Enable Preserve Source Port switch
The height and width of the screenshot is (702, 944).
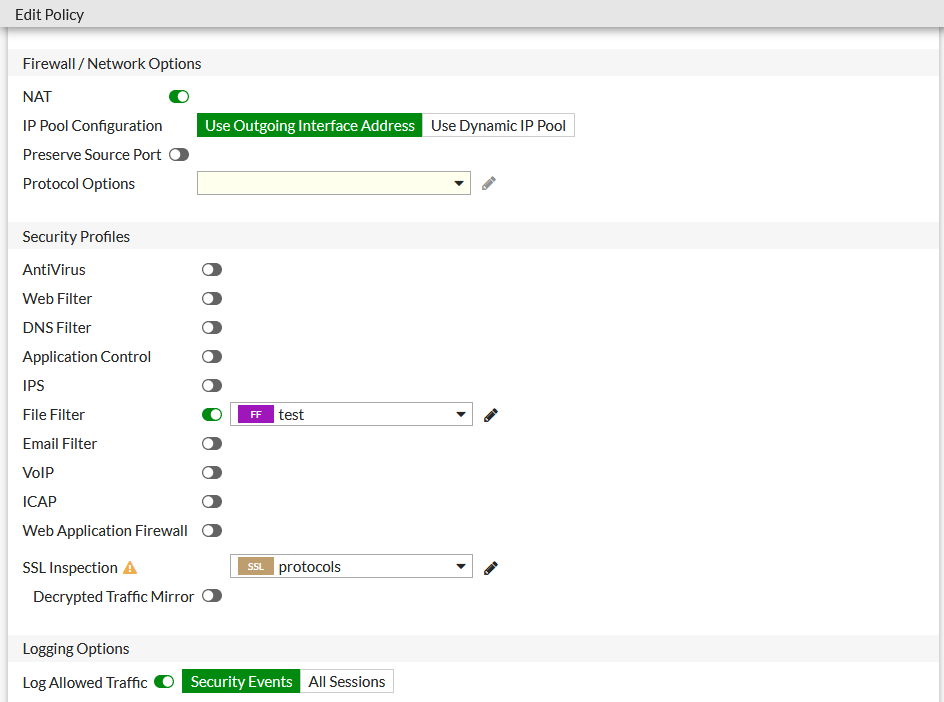(x=179, y=155)
